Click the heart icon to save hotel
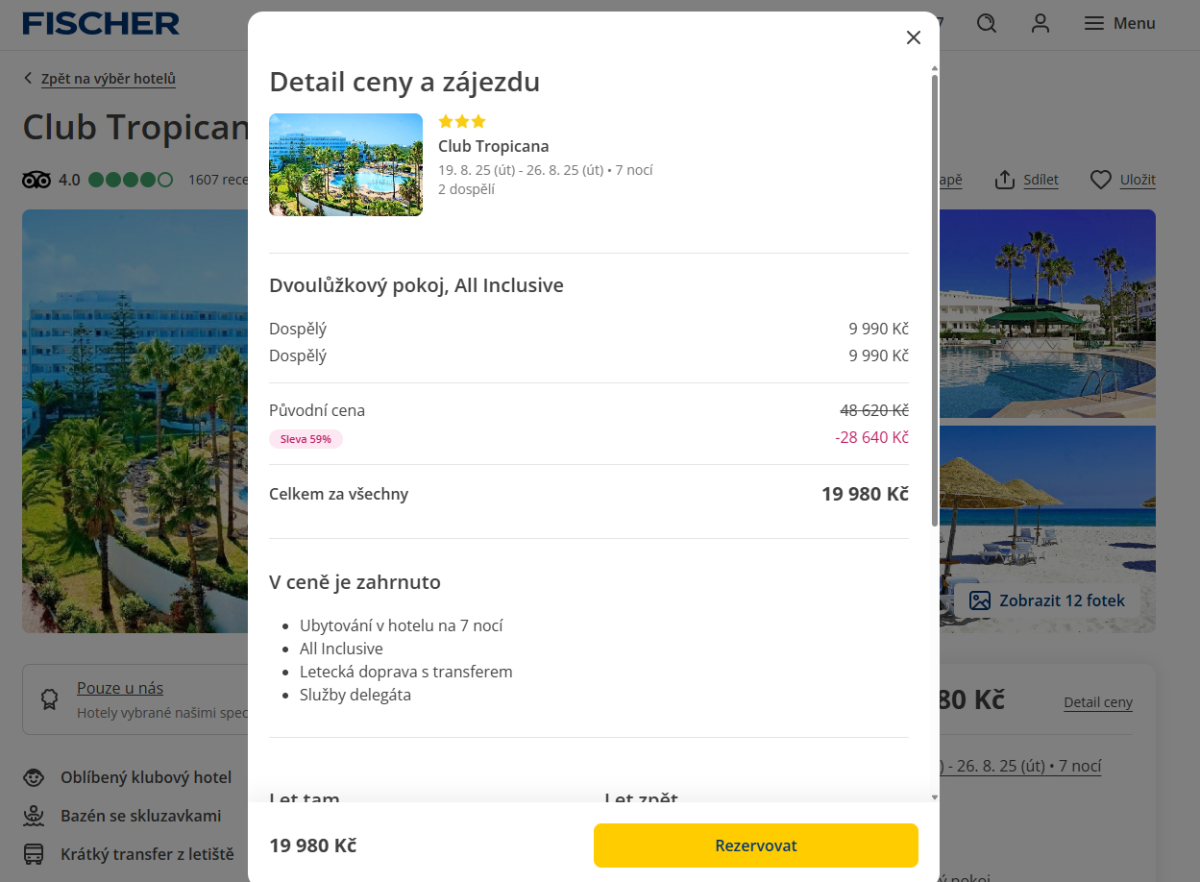 1100,180
